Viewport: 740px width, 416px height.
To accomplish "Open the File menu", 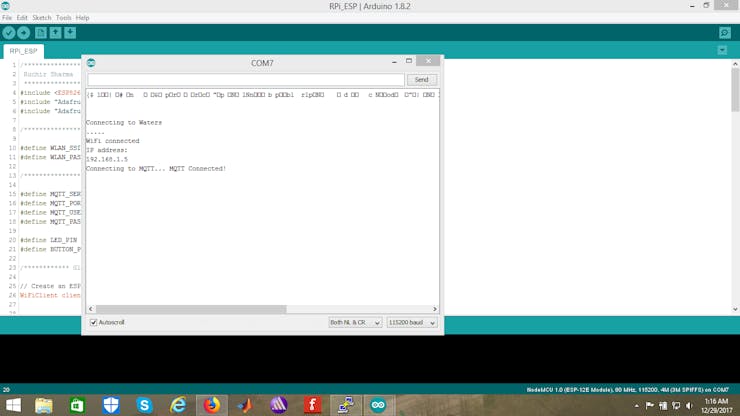I will (x=7, y=17).
